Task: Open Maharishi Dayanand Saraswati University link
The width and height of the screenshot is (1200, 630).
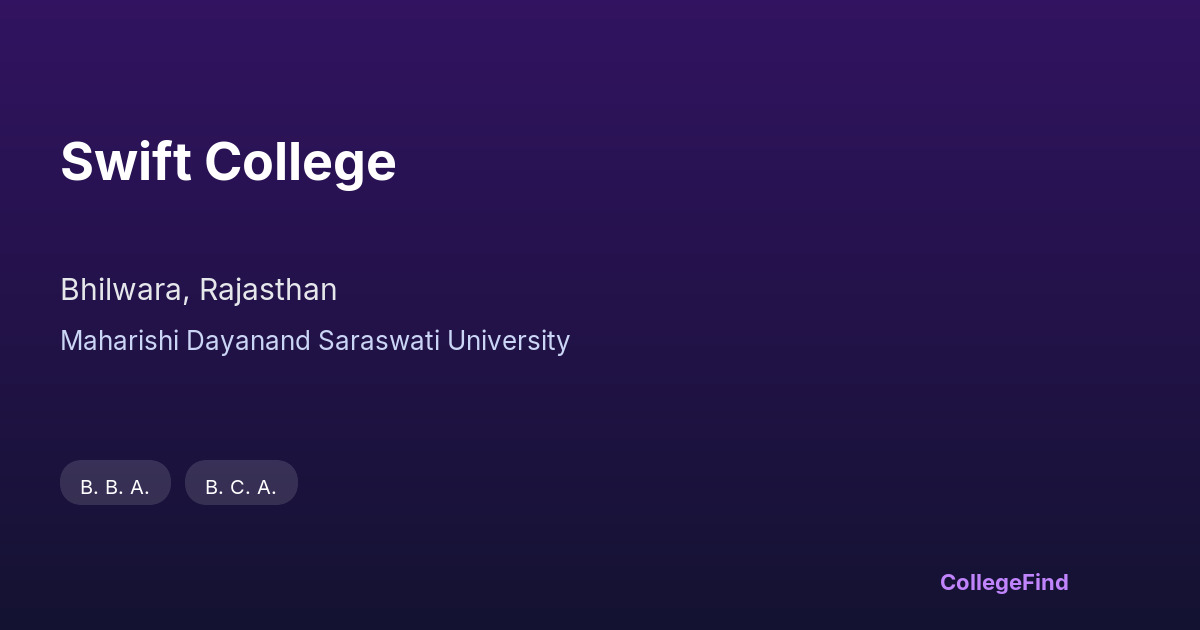Action: 315,341
